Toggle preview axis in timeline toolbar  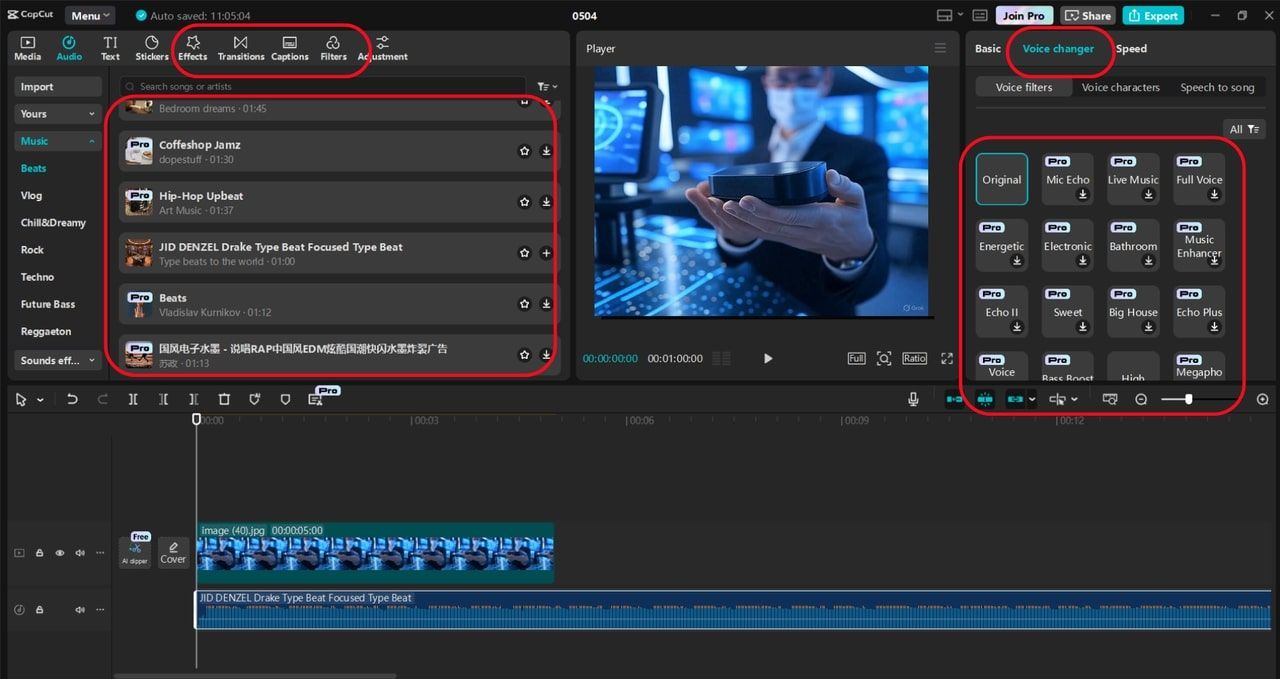1057,399
